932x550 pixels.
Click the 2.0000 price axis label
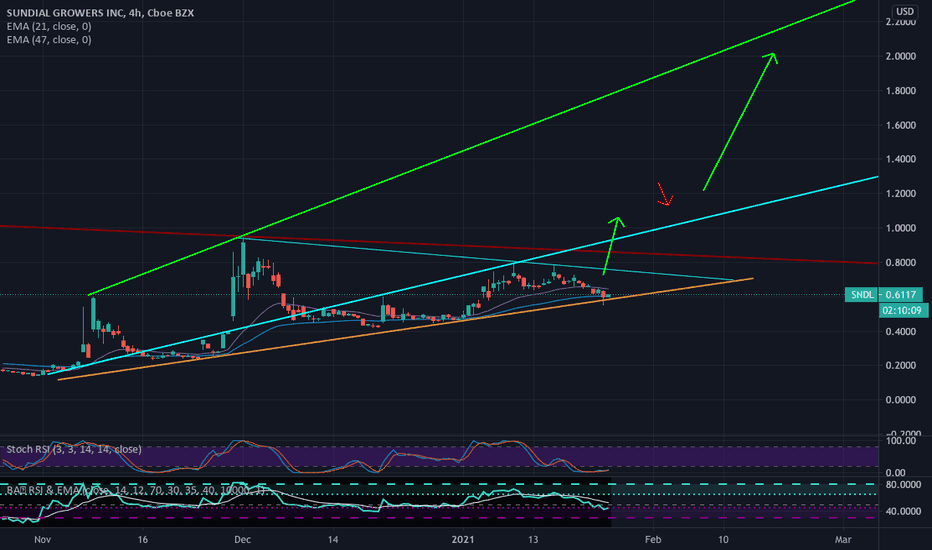tap(900, 56)
